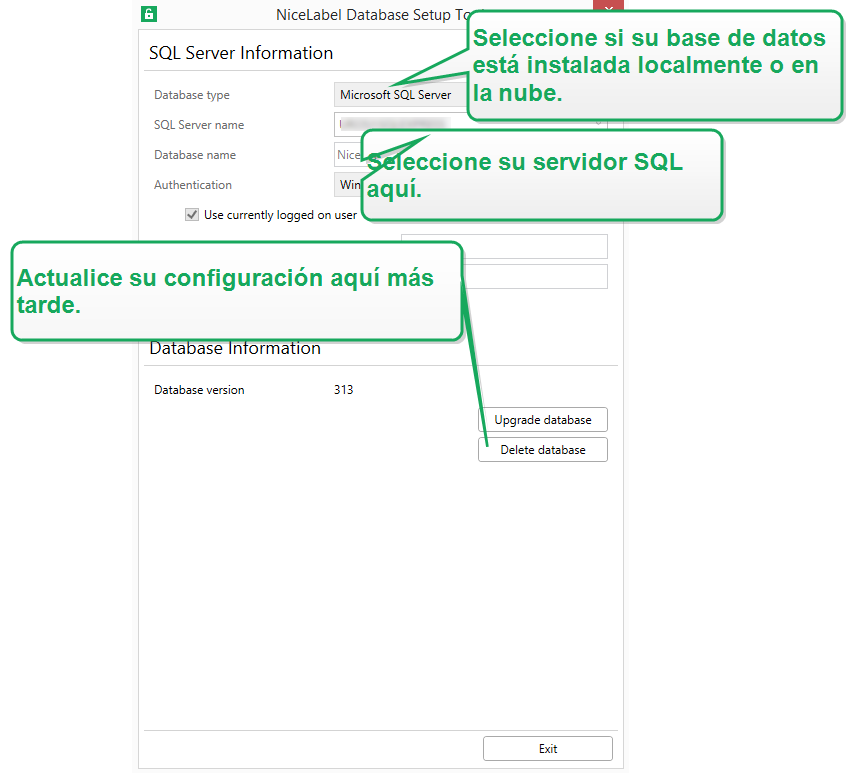The image size is (859, 773).
Task: Click the Database version value 313
Action: tap(343, 390)
